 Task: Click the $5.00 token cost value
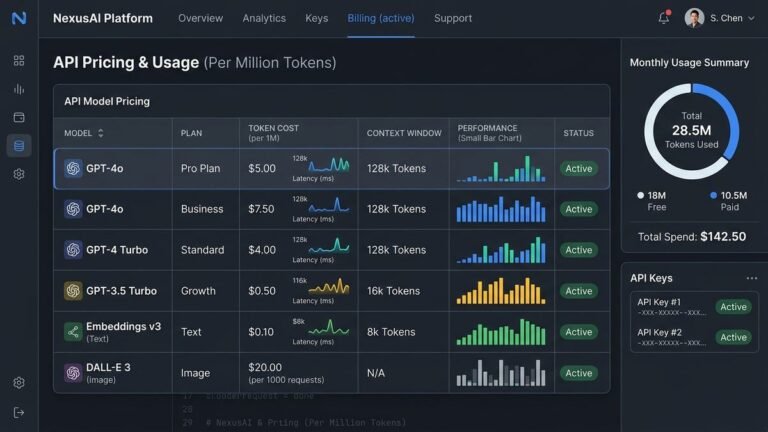[x=262, y=168]
